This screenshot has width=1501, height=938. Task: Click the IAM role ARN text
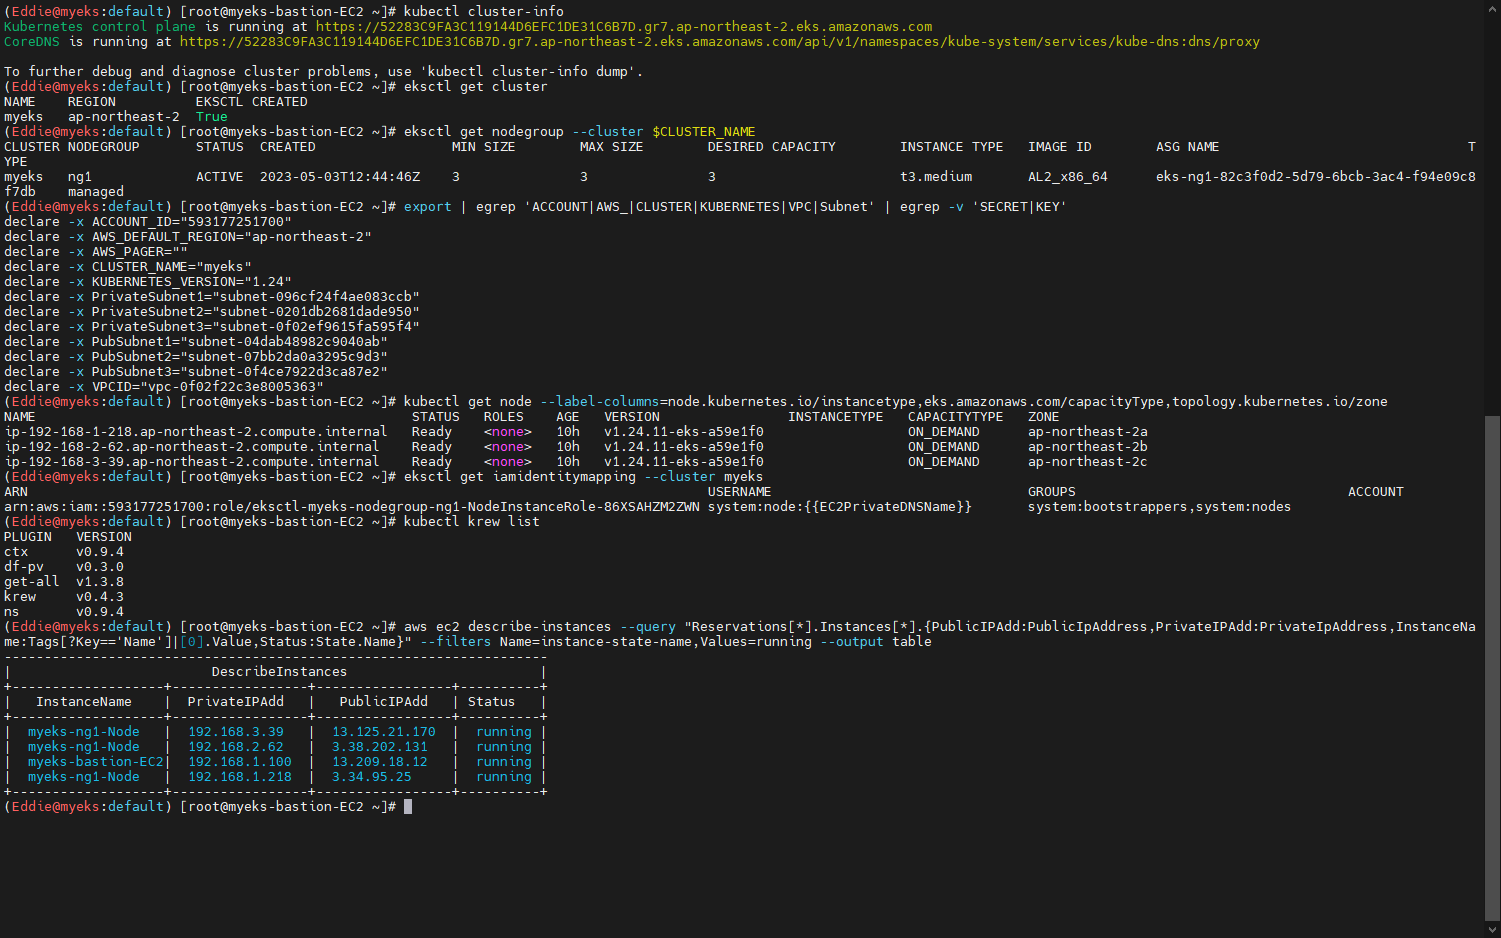pos(352,507)
